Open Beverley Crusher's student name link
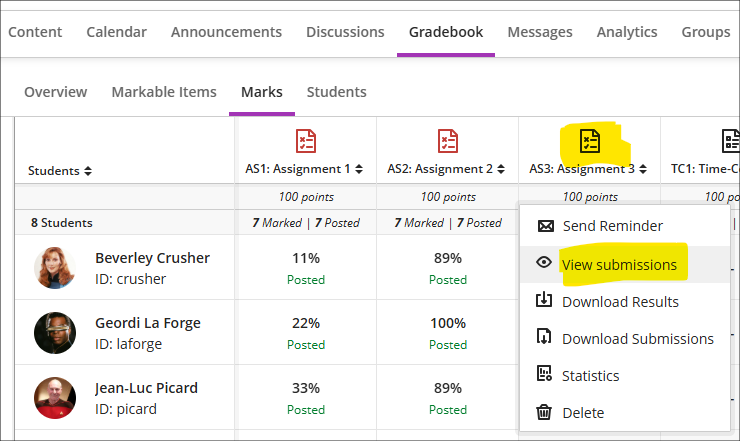 (x=152, y=258)
